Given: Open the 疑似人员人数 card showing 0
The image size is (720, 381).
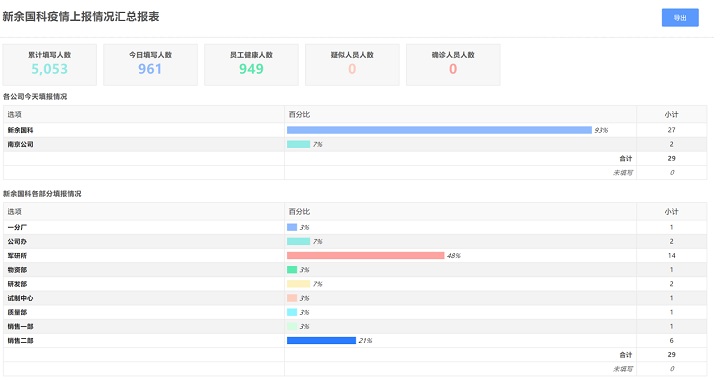Looking at the screenshot, I should click(x=352, y=65).
